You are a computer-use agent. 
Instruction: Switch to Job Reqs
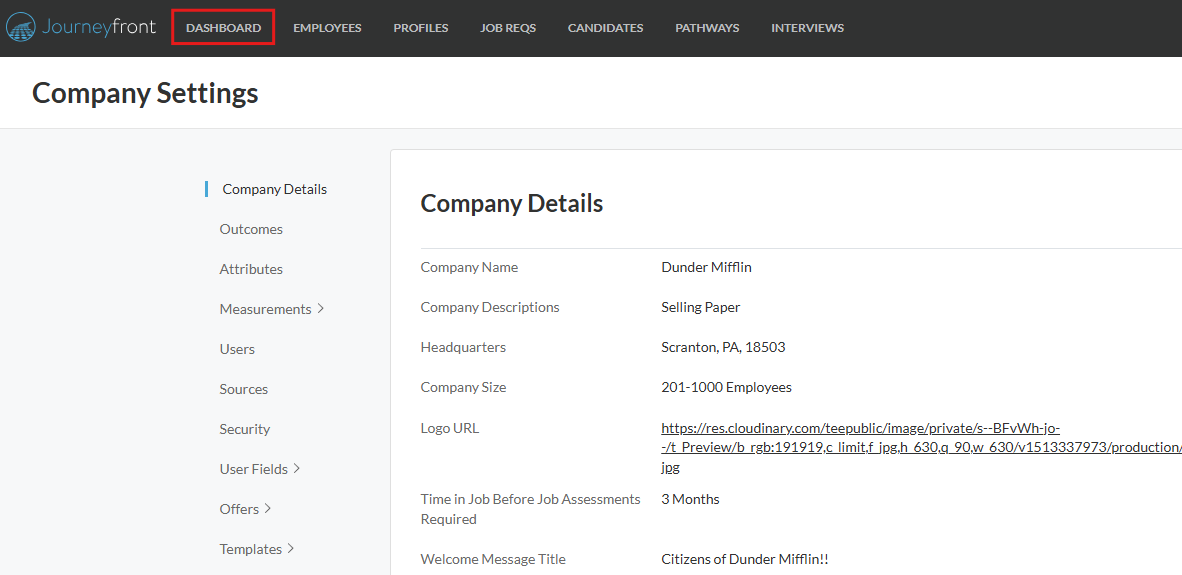click(508, 28)
